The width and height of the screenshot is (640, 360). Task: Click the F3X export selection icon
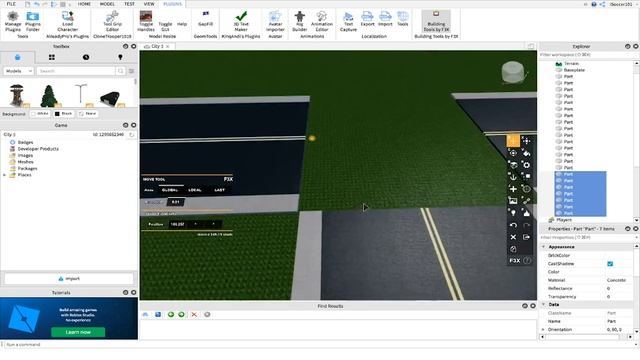coord(526,237)
